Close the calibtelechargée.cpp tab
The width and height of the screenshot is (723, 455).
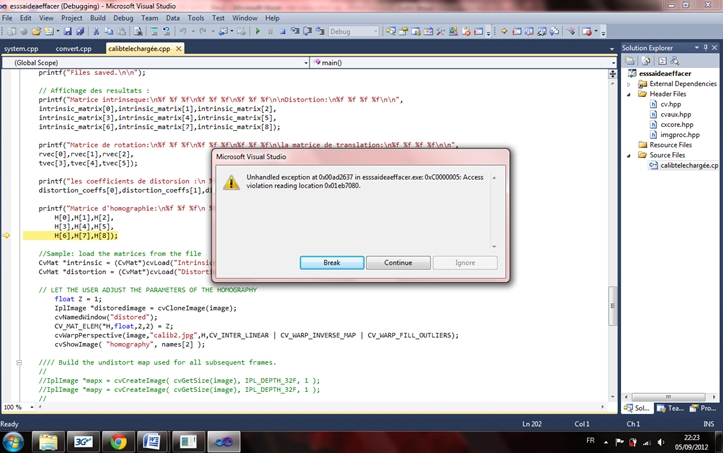178,48
